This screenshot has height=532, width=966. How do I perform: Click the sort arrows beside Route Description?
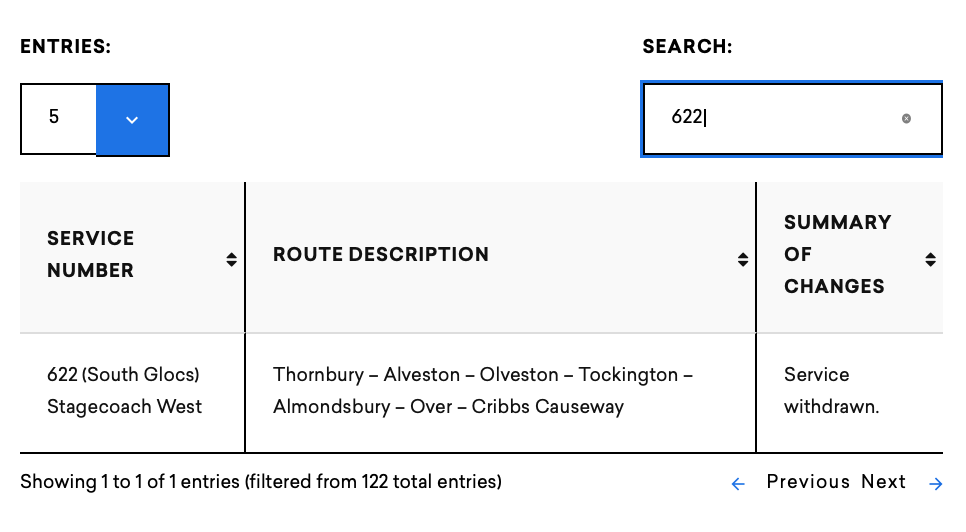coord(743,260)
